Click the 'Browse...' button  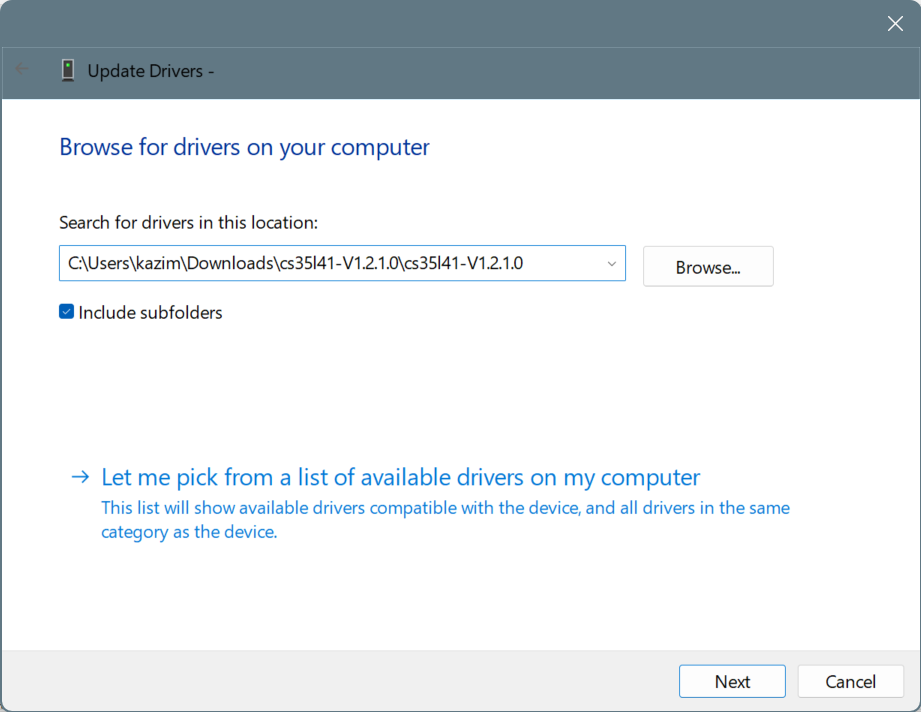707,266
